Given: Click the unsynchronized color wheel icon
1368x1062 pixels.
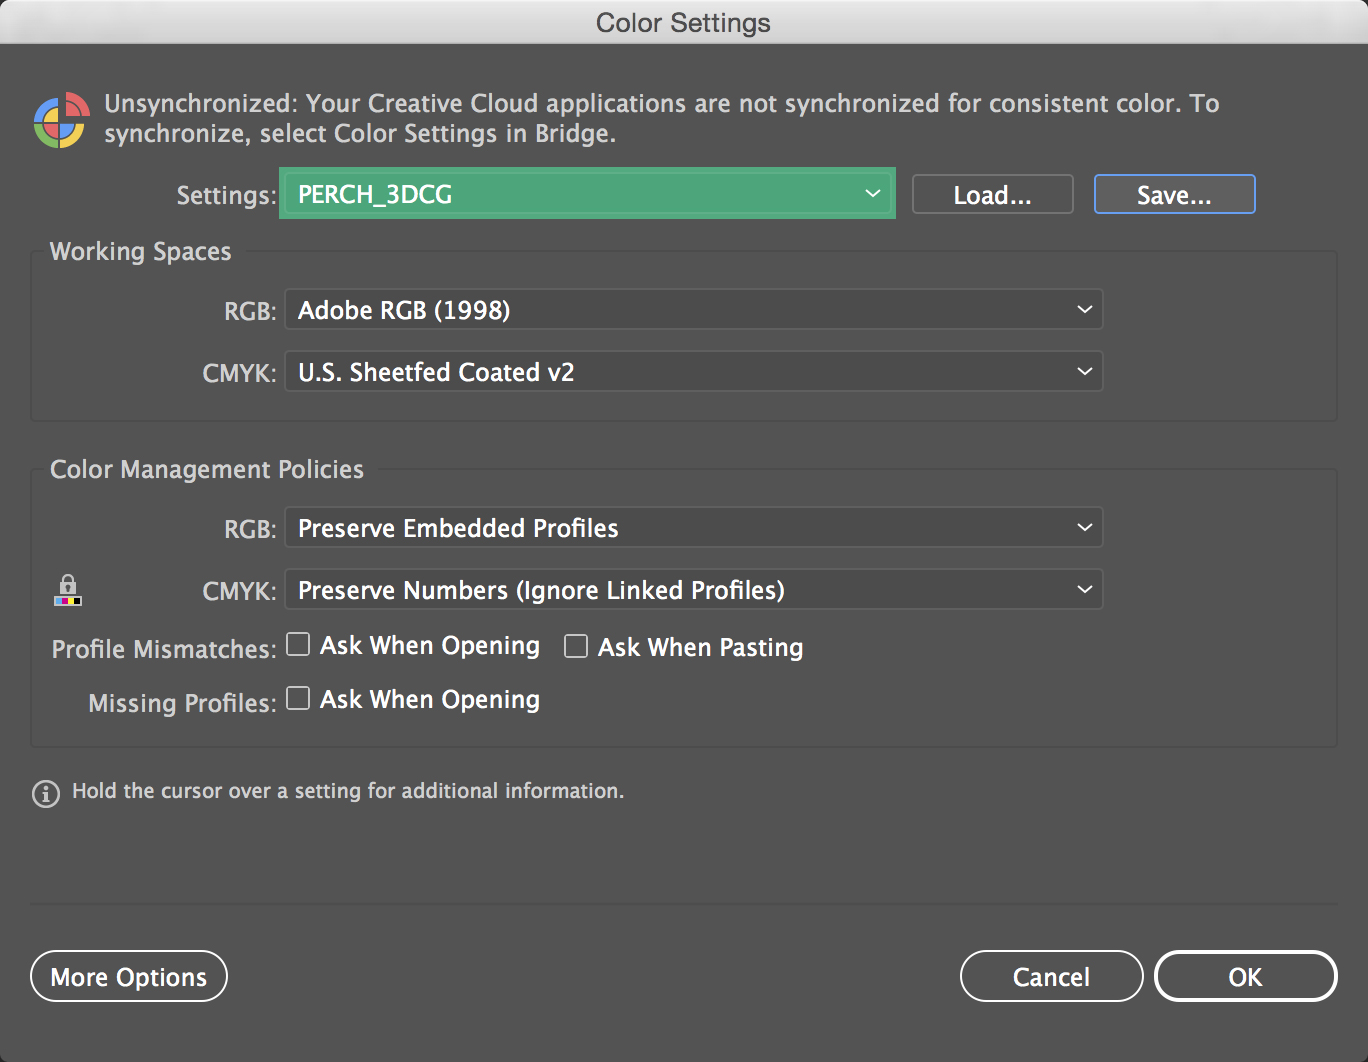Looking at the screenshot, I should point(61,120).
